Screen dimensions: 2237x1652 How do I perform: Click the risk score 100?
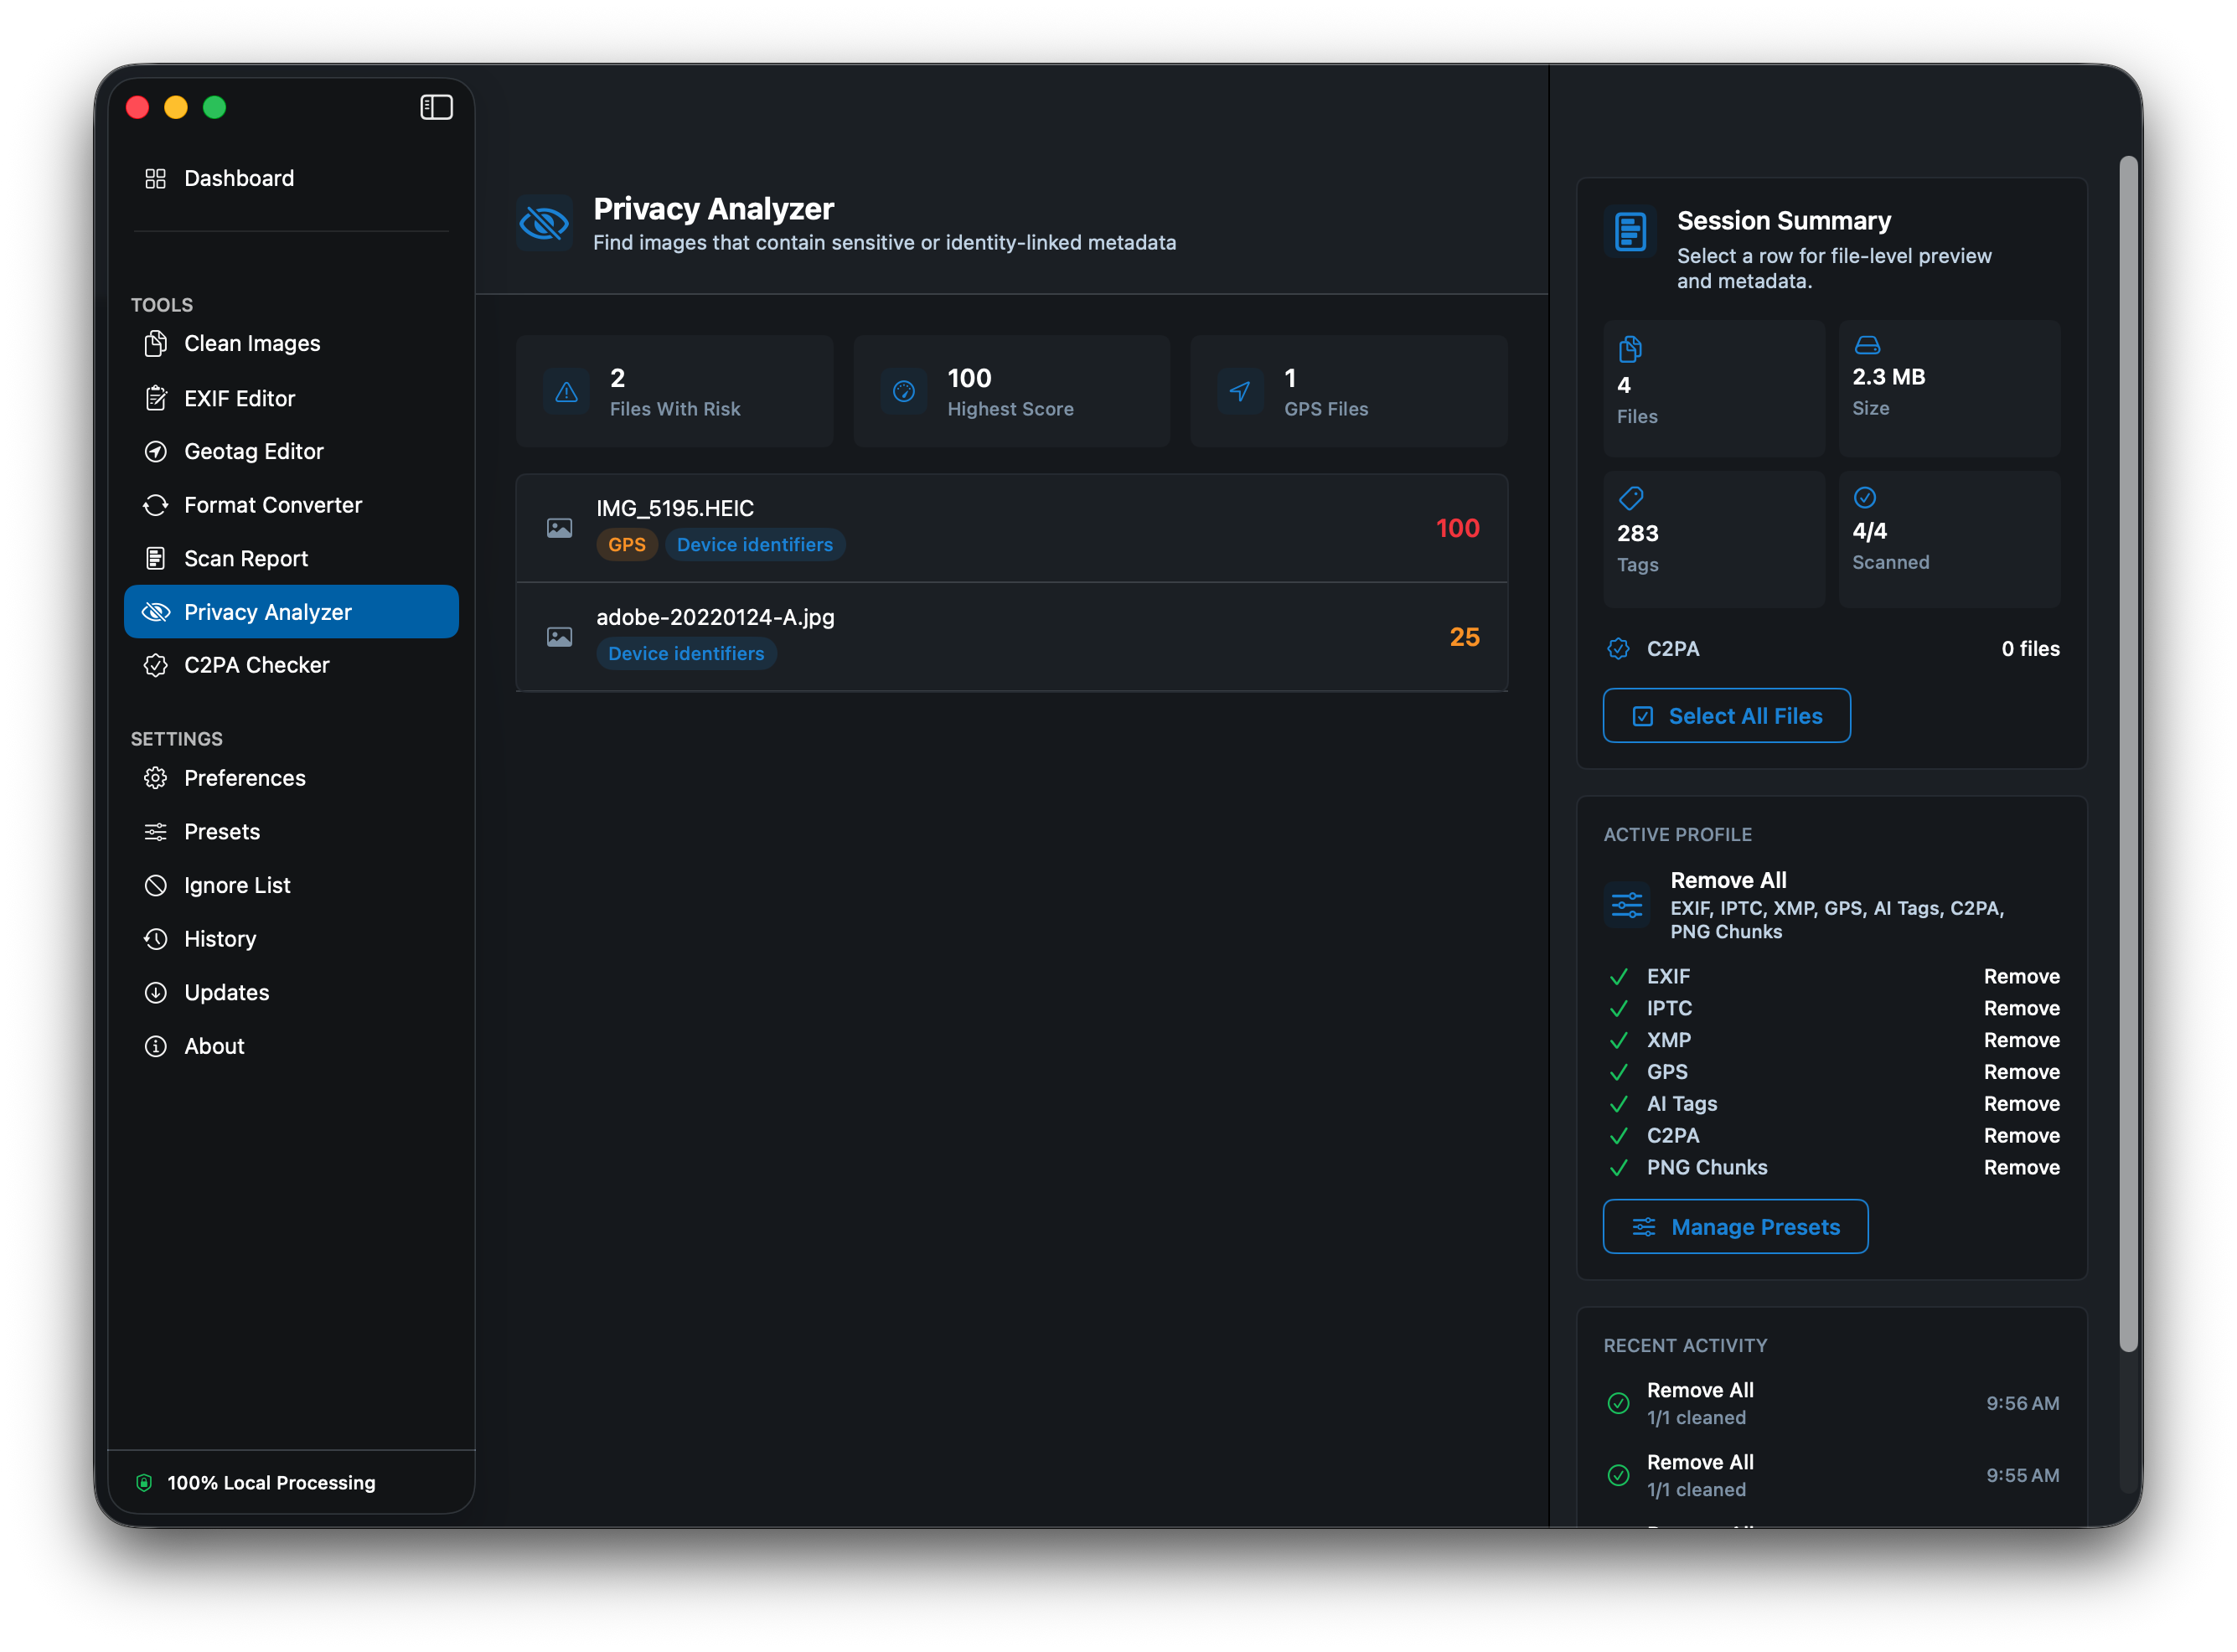point(1457,528)
